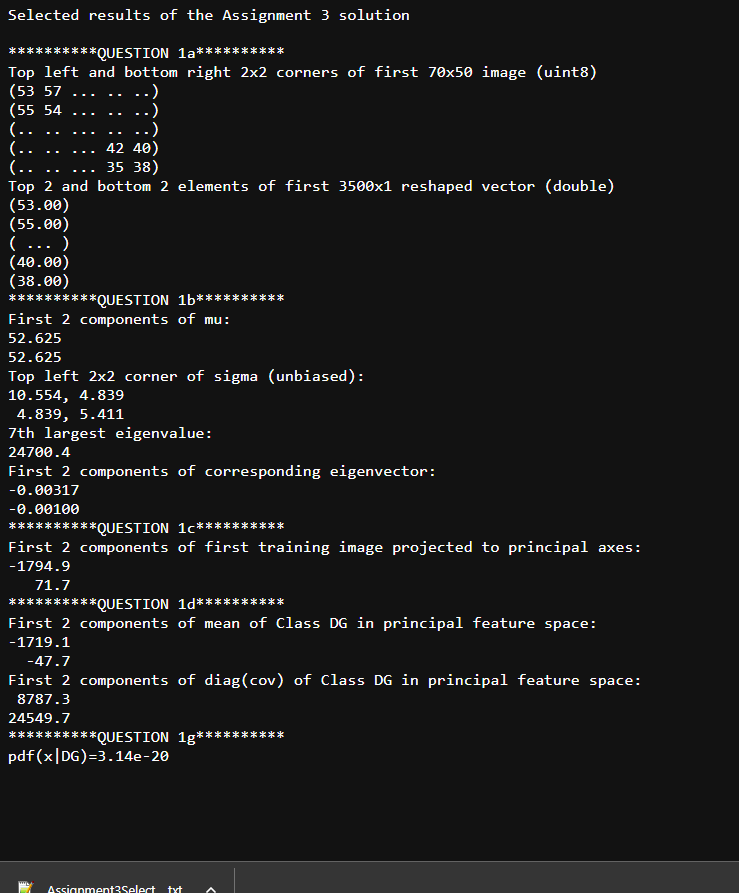Click the QUESTION 1b header line
This screenshot has width=739, height=893.
146,300
